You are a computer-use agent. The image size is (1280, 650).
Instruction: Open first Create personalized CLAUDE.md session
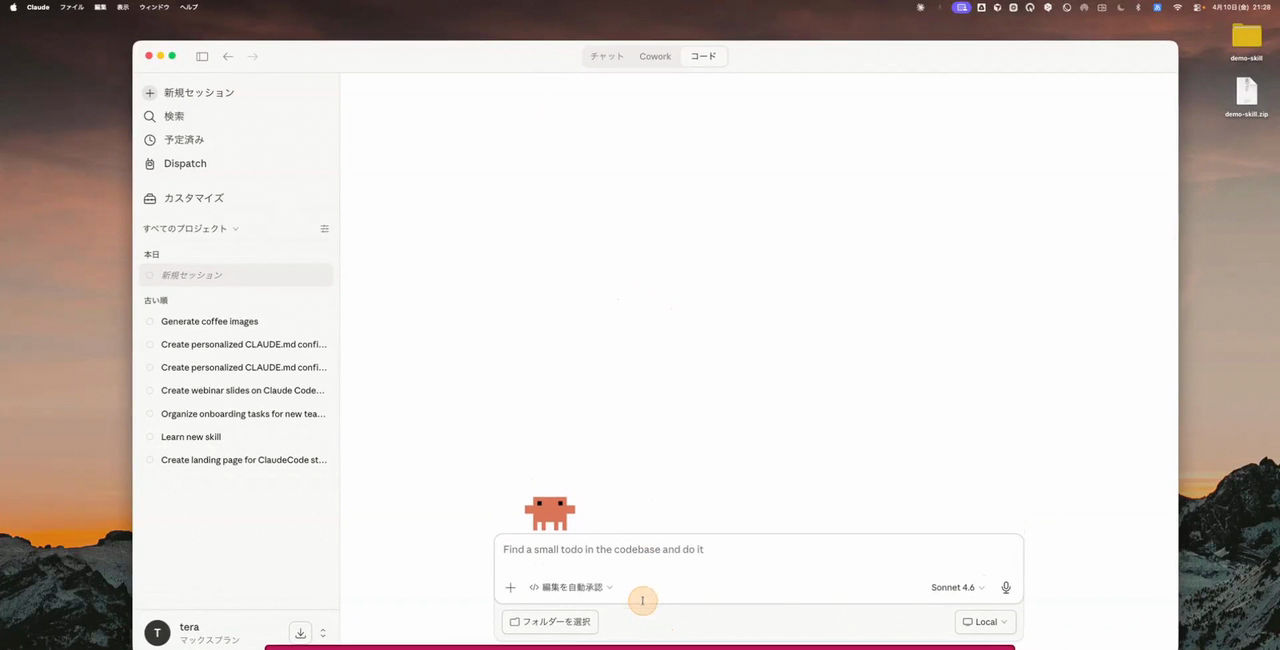(x=236, y=345)
